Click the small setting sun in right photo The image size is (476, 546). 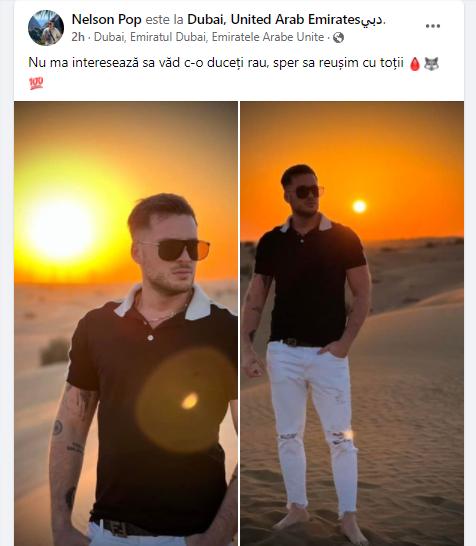[359, 206]
